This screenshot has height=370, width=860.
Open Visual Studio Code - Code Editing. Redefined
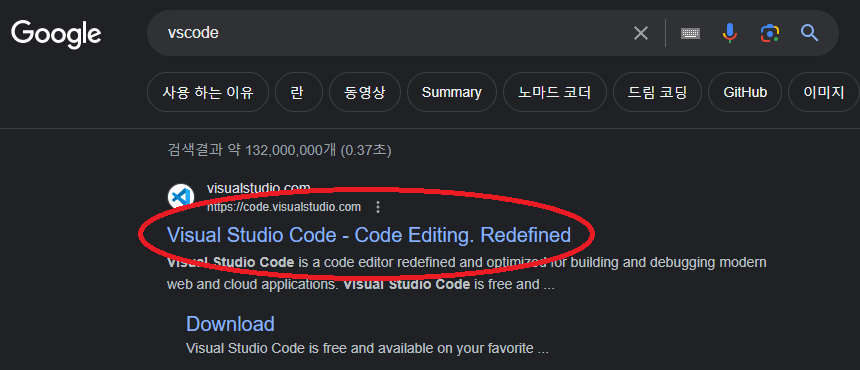(x=369, y=235)
